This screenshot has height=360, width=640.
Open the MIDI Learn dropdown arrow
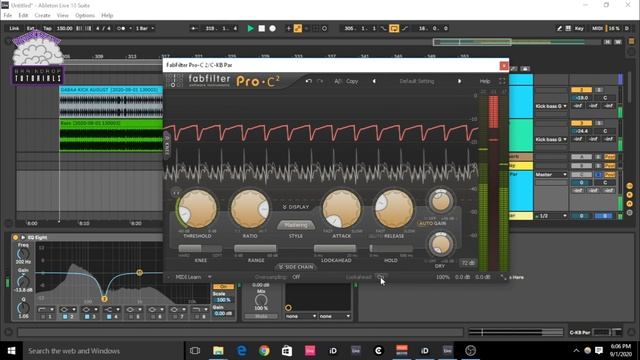coord(210,277)
